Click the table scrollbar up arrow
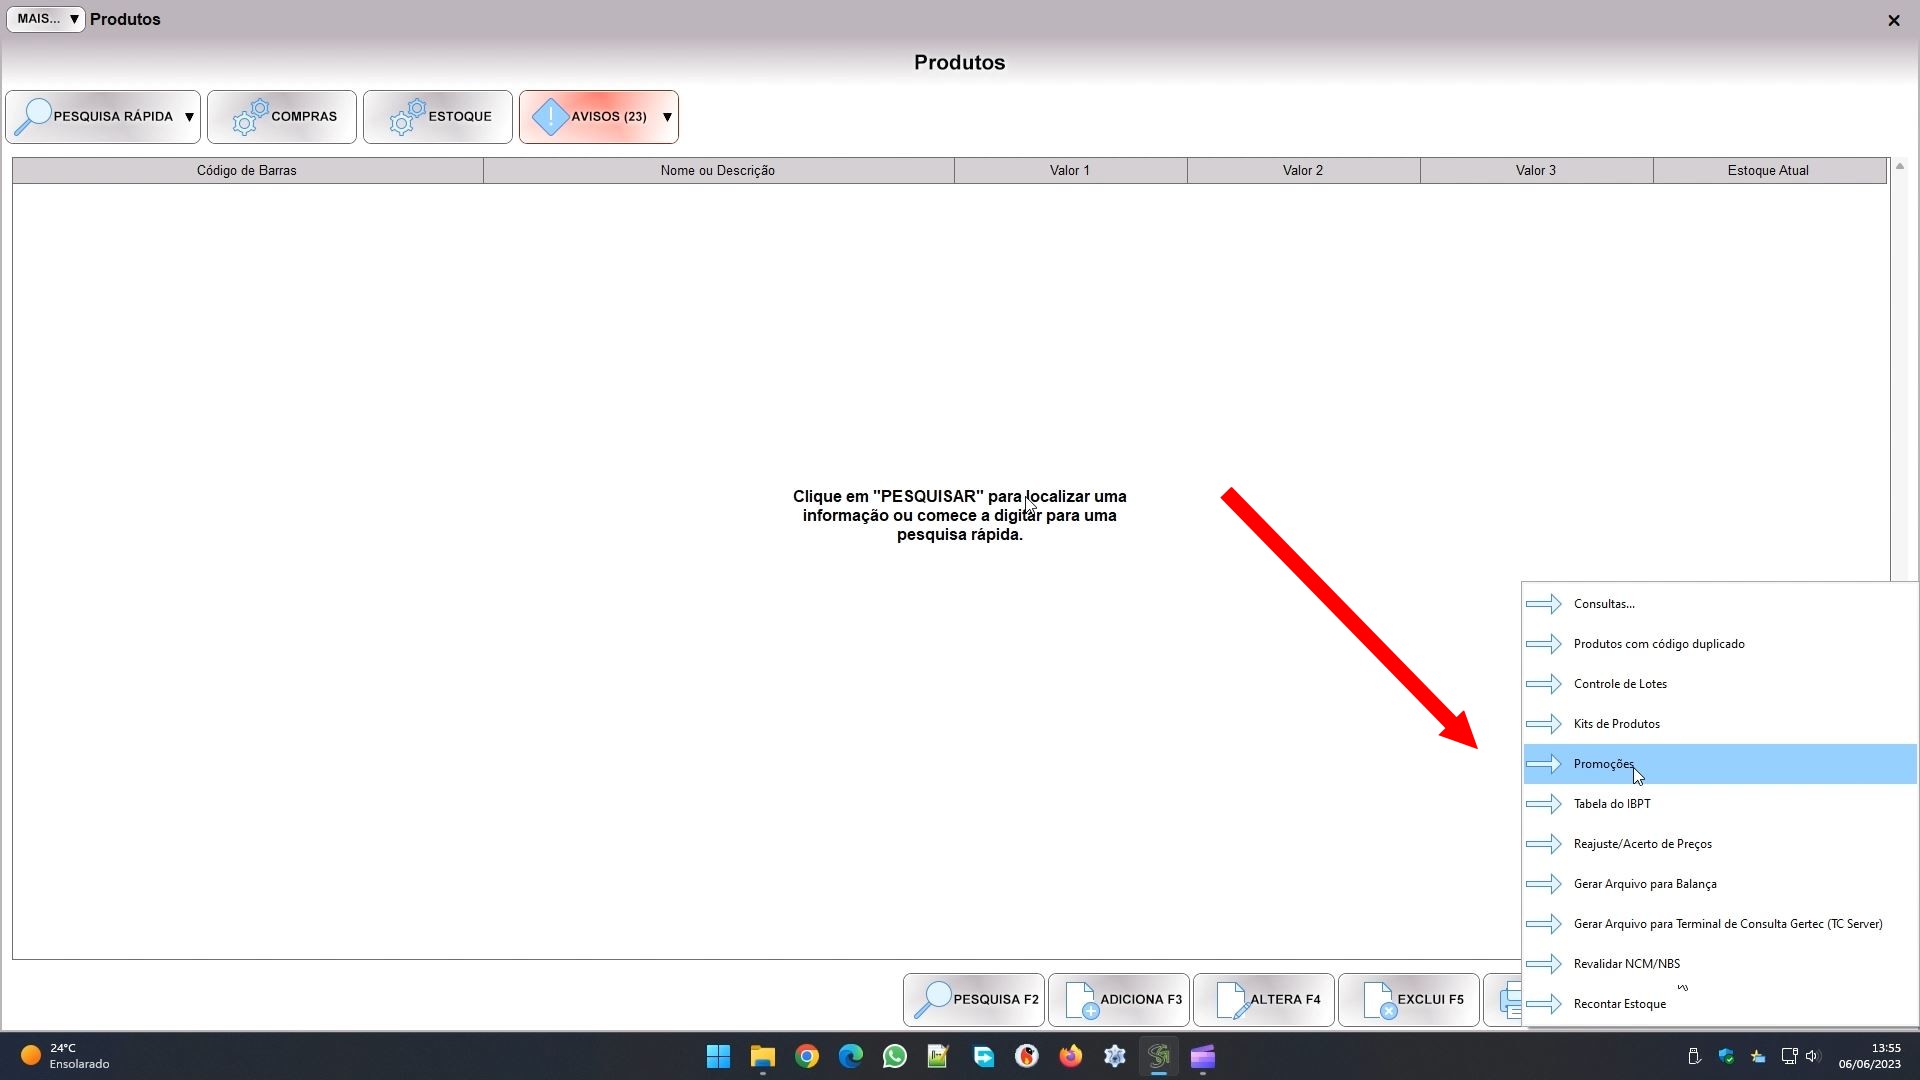This screenshot has width=1920, height=1080. click(x=1899, y=166)
